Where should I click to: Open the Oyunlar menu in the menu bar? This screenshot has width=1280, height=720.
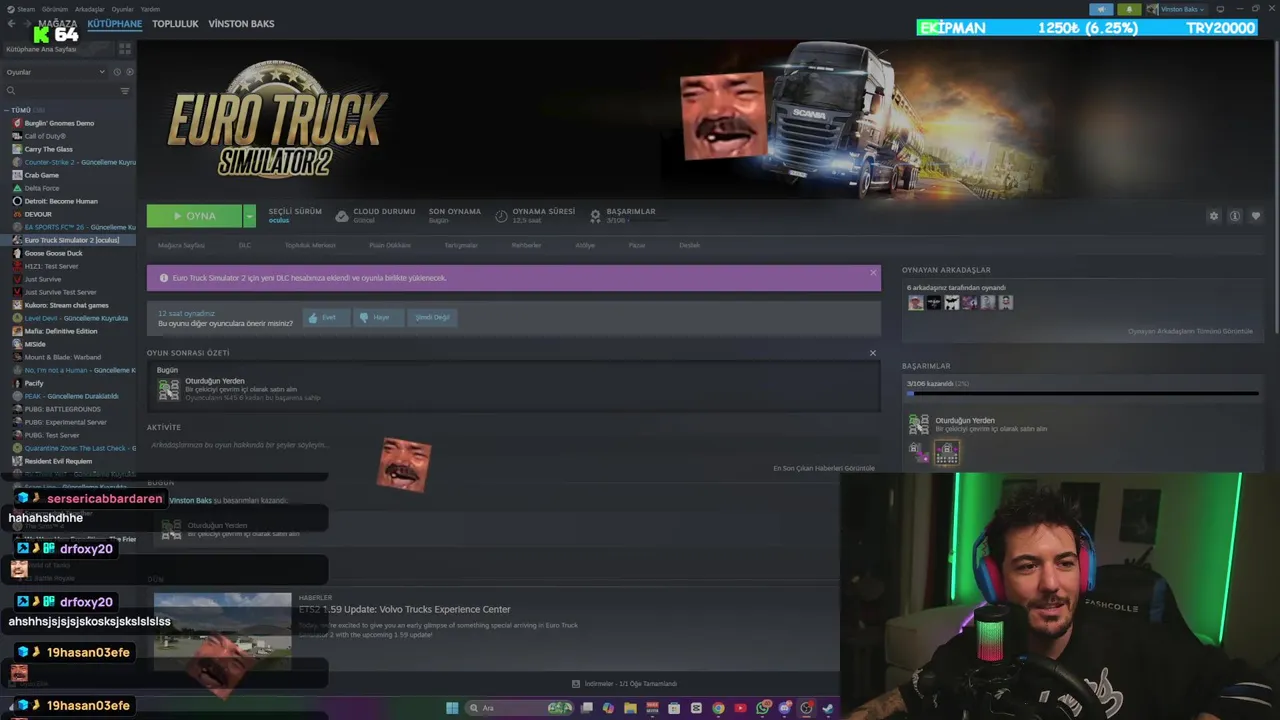[x=122, y=9]
